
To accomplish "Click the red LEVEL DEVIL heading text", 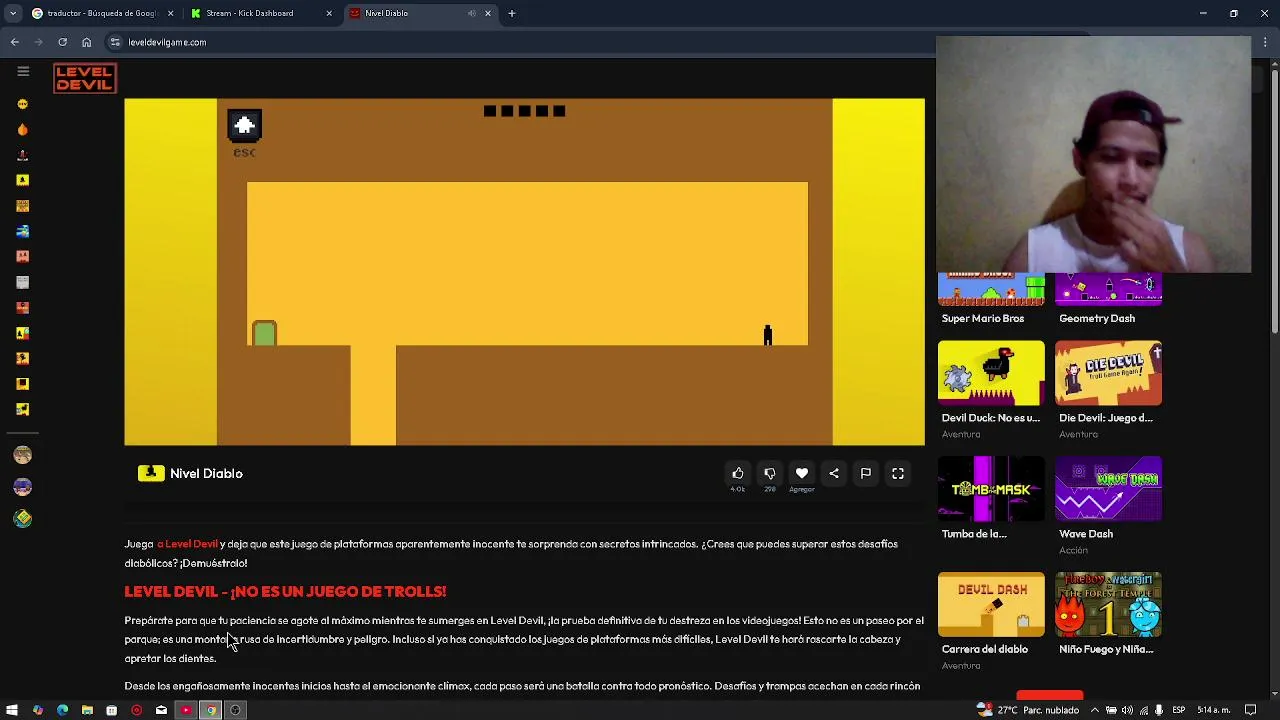I will click(x=285, y=592).
